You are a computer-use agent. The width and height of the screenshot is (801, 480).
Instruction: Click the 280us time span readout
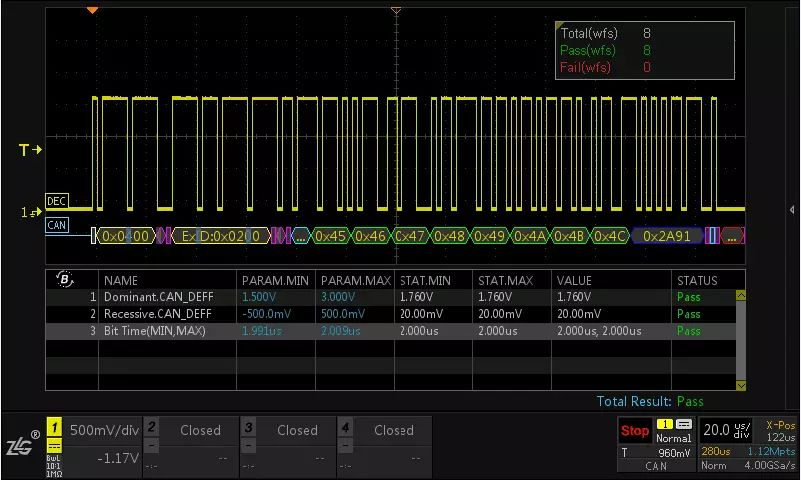[716, 451]
